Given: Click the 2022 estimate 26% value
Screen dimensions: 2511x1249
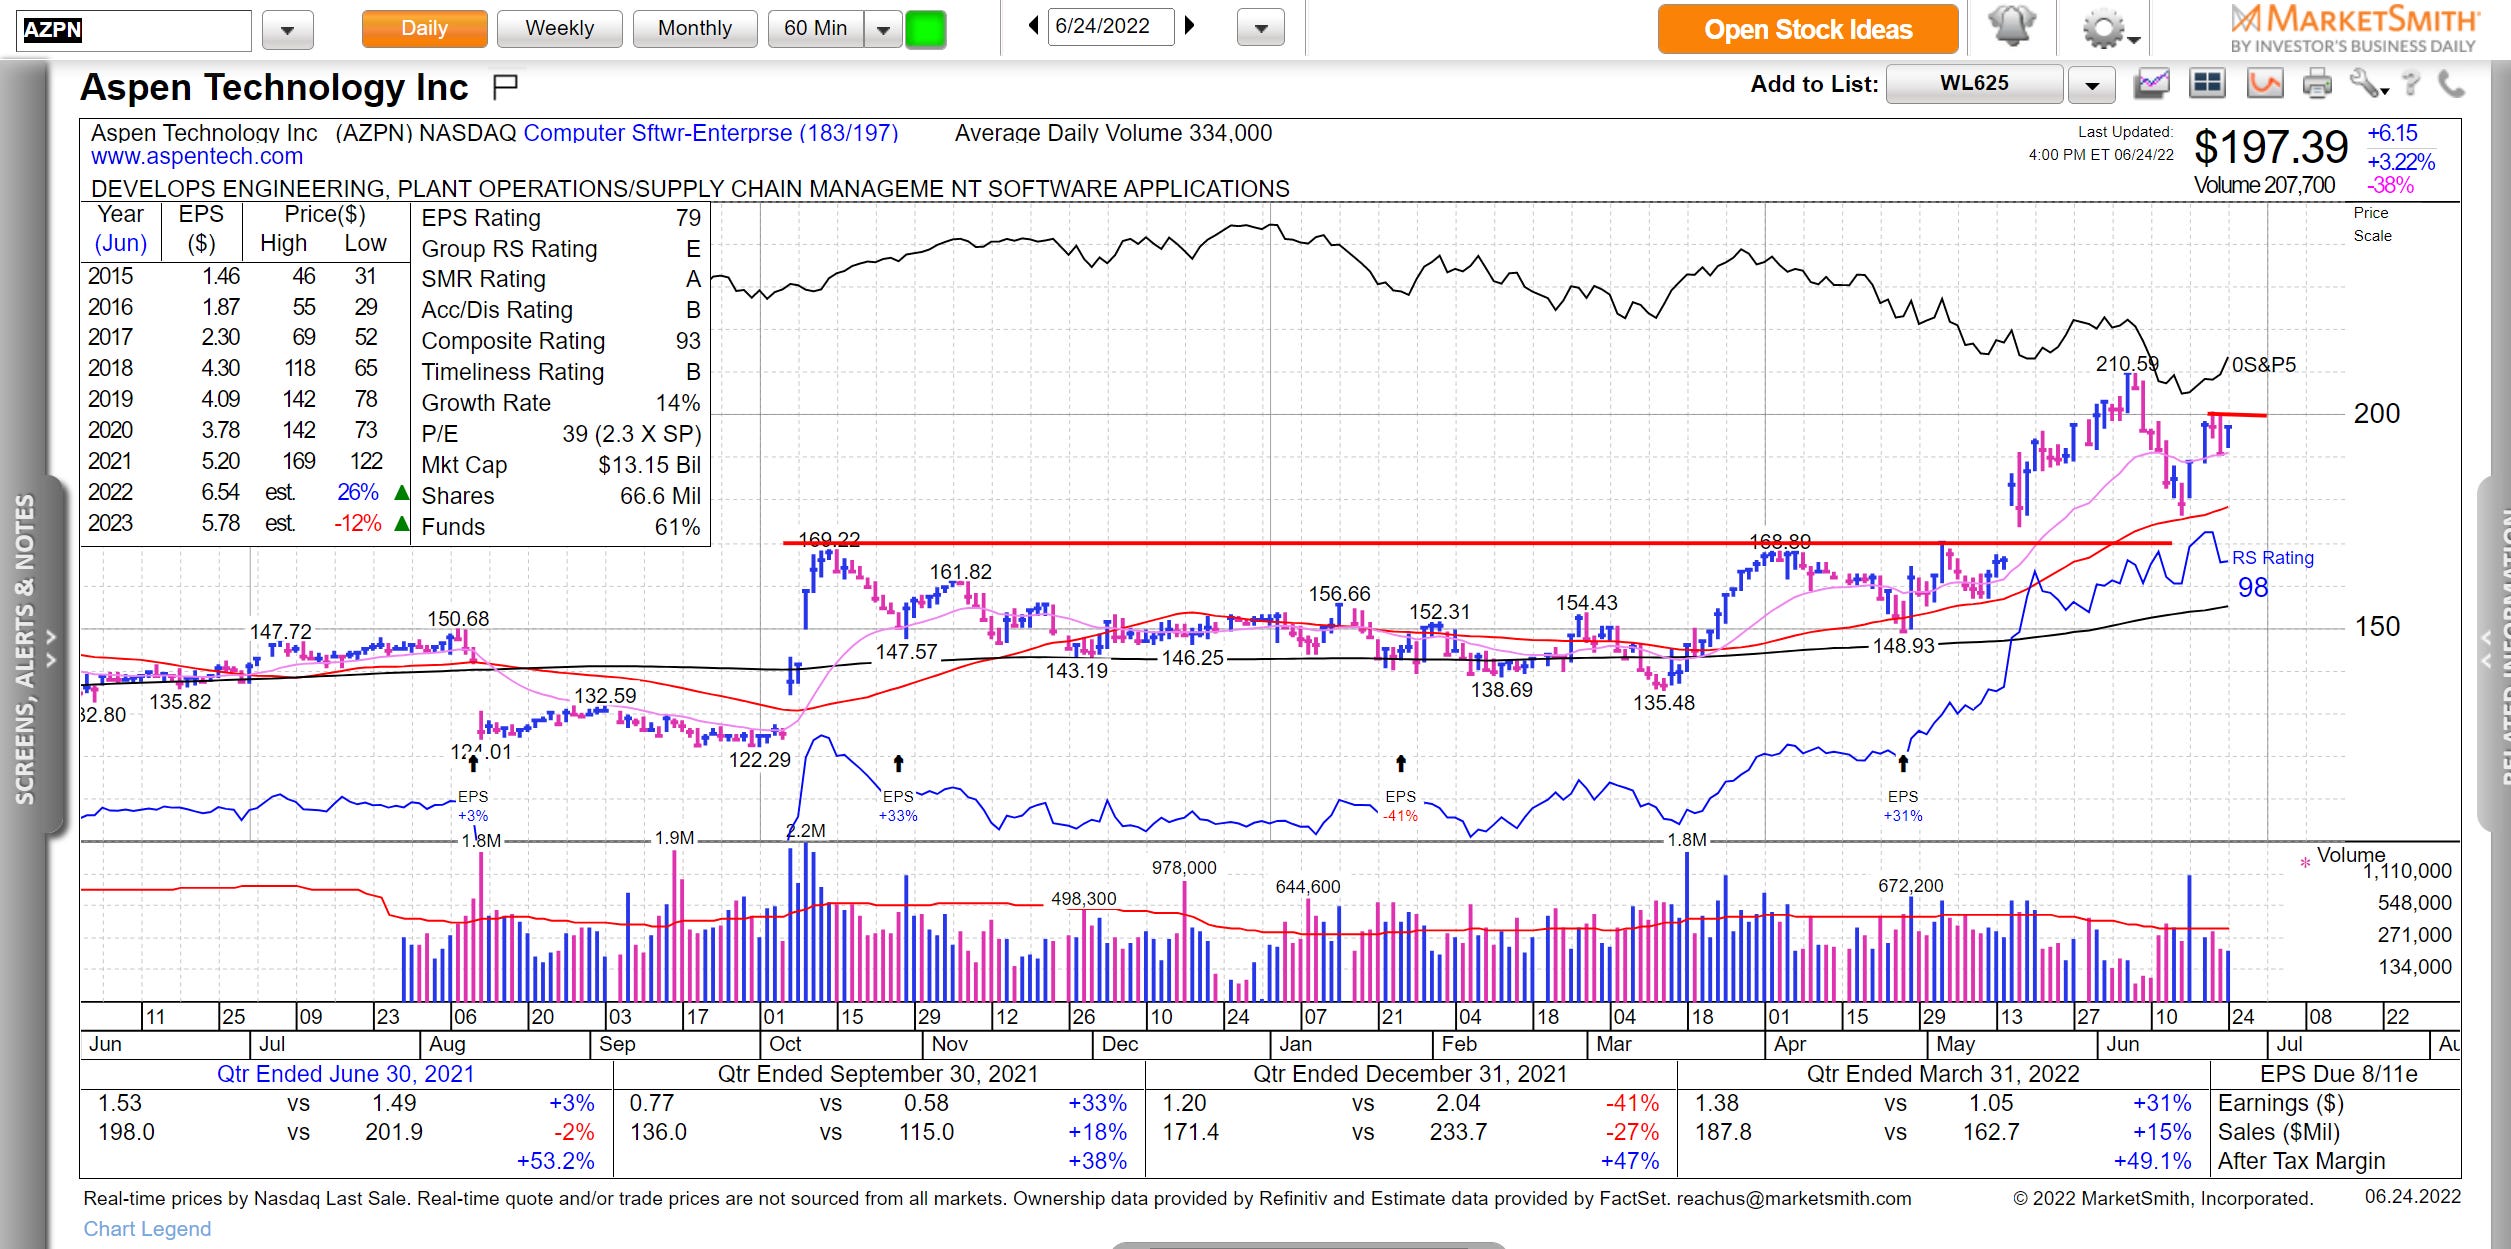Looking at the screenshot, I should pyautogui.click(x=358, y=493).
